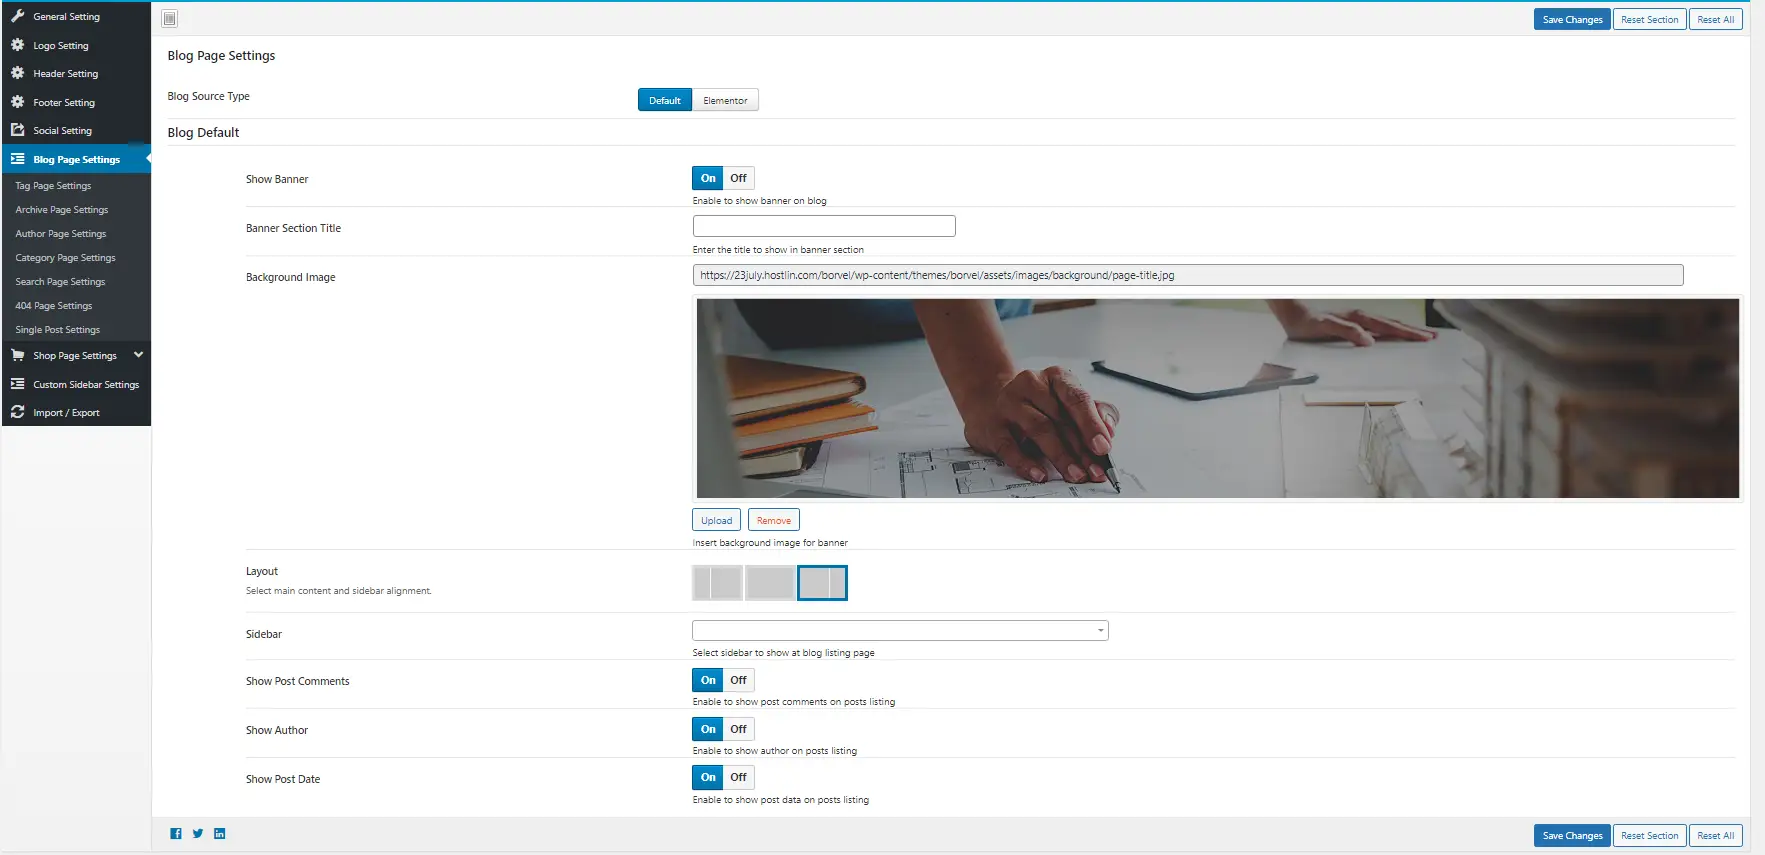Select Elementor as blog source type
Viewport: 1765px width, 855px height.
tap(725, 101)
